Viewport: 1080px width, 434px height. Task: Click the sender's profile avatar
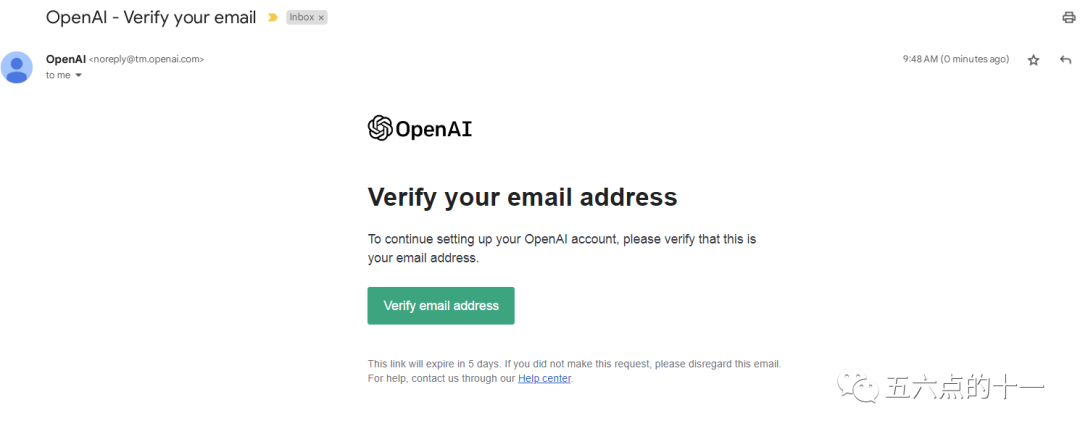pos(17,67)
